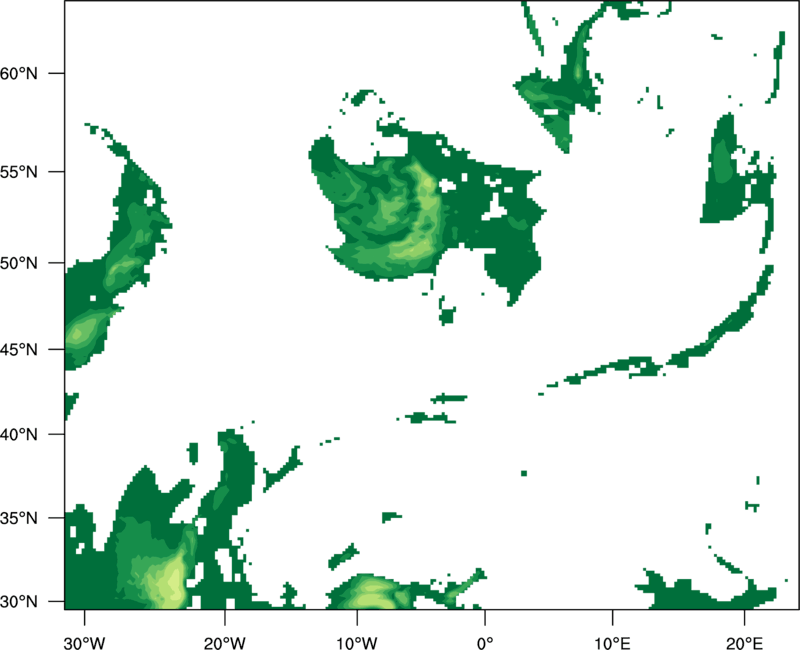
Task: Click the 10°E longitude label
Action: [612, 643]
